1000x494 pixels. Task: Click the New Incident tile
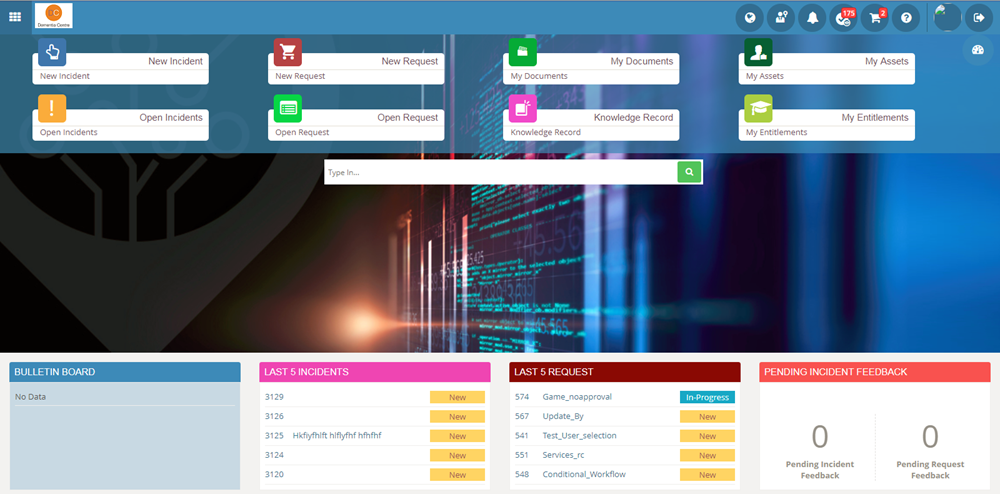121,66
